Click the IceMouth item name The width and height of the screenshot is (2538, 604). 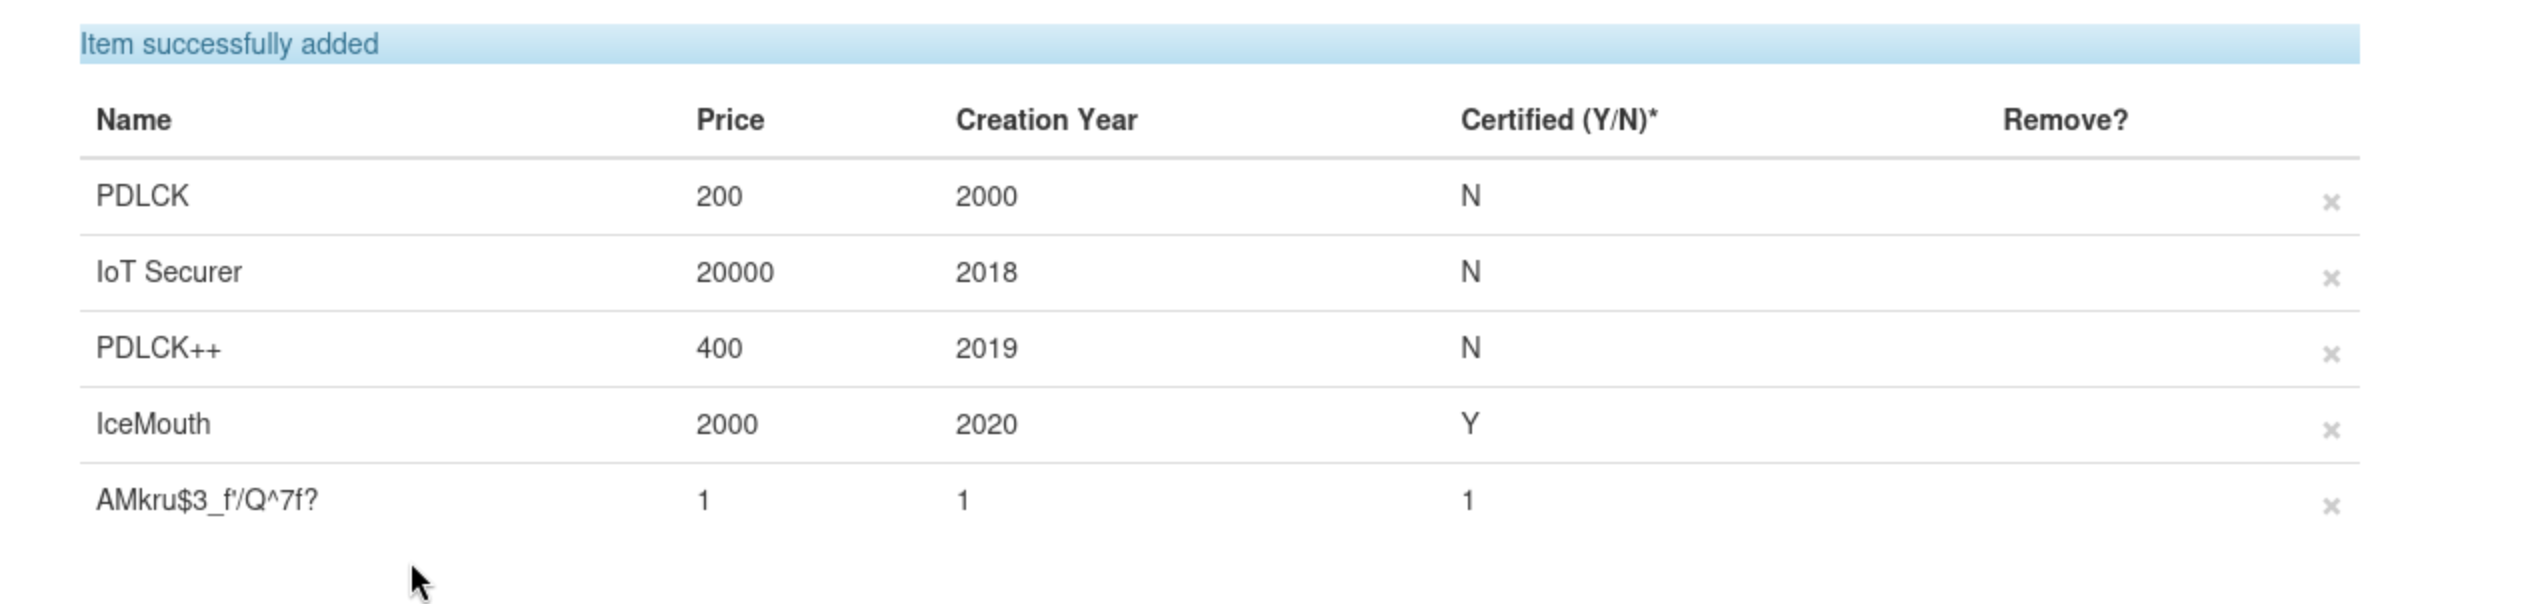click(x=153, y=424)
